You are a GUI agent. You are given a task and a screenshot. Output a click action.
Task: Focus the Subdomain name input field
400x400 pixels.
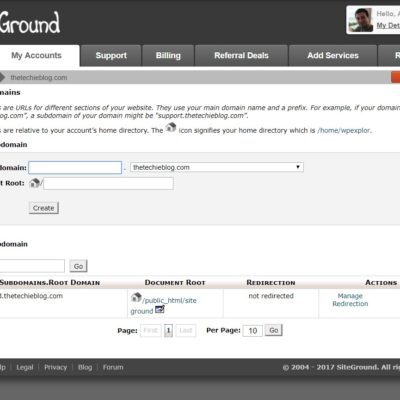coord(75,167)
